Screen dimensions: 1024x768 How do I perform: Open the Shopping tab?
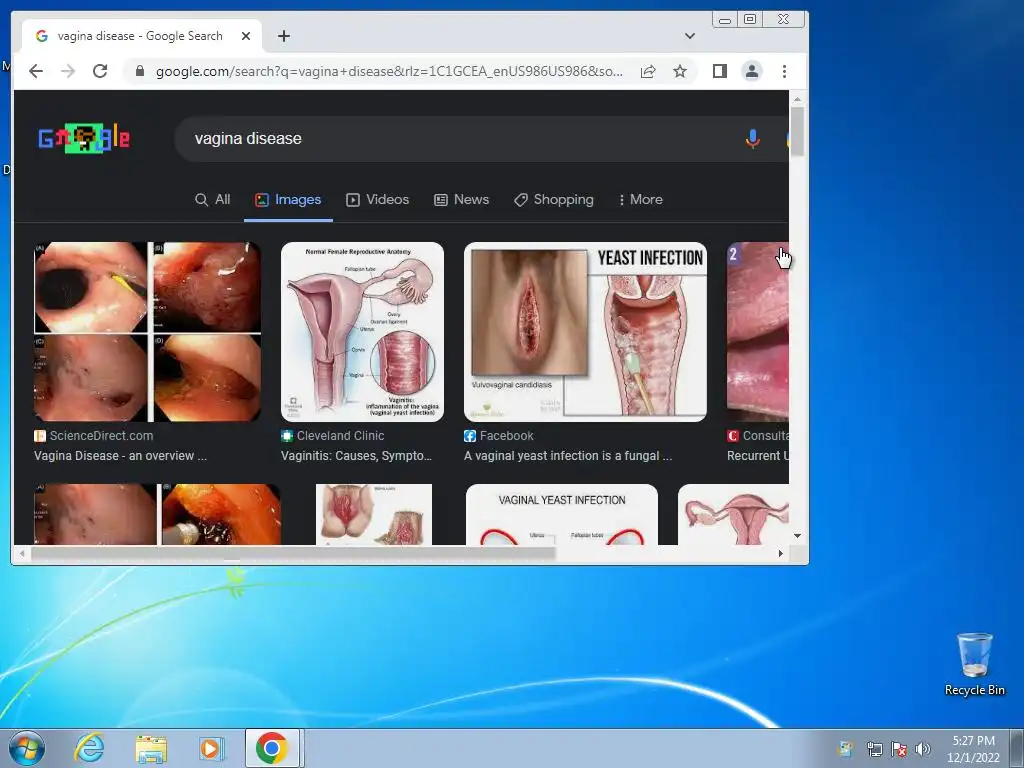[554, 200]
